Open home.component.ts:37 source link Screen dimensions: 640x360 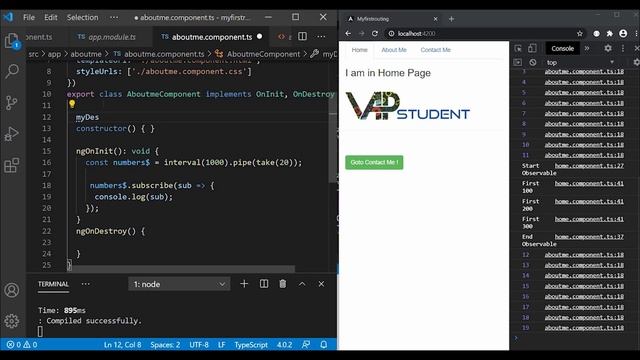pos(589,236)
